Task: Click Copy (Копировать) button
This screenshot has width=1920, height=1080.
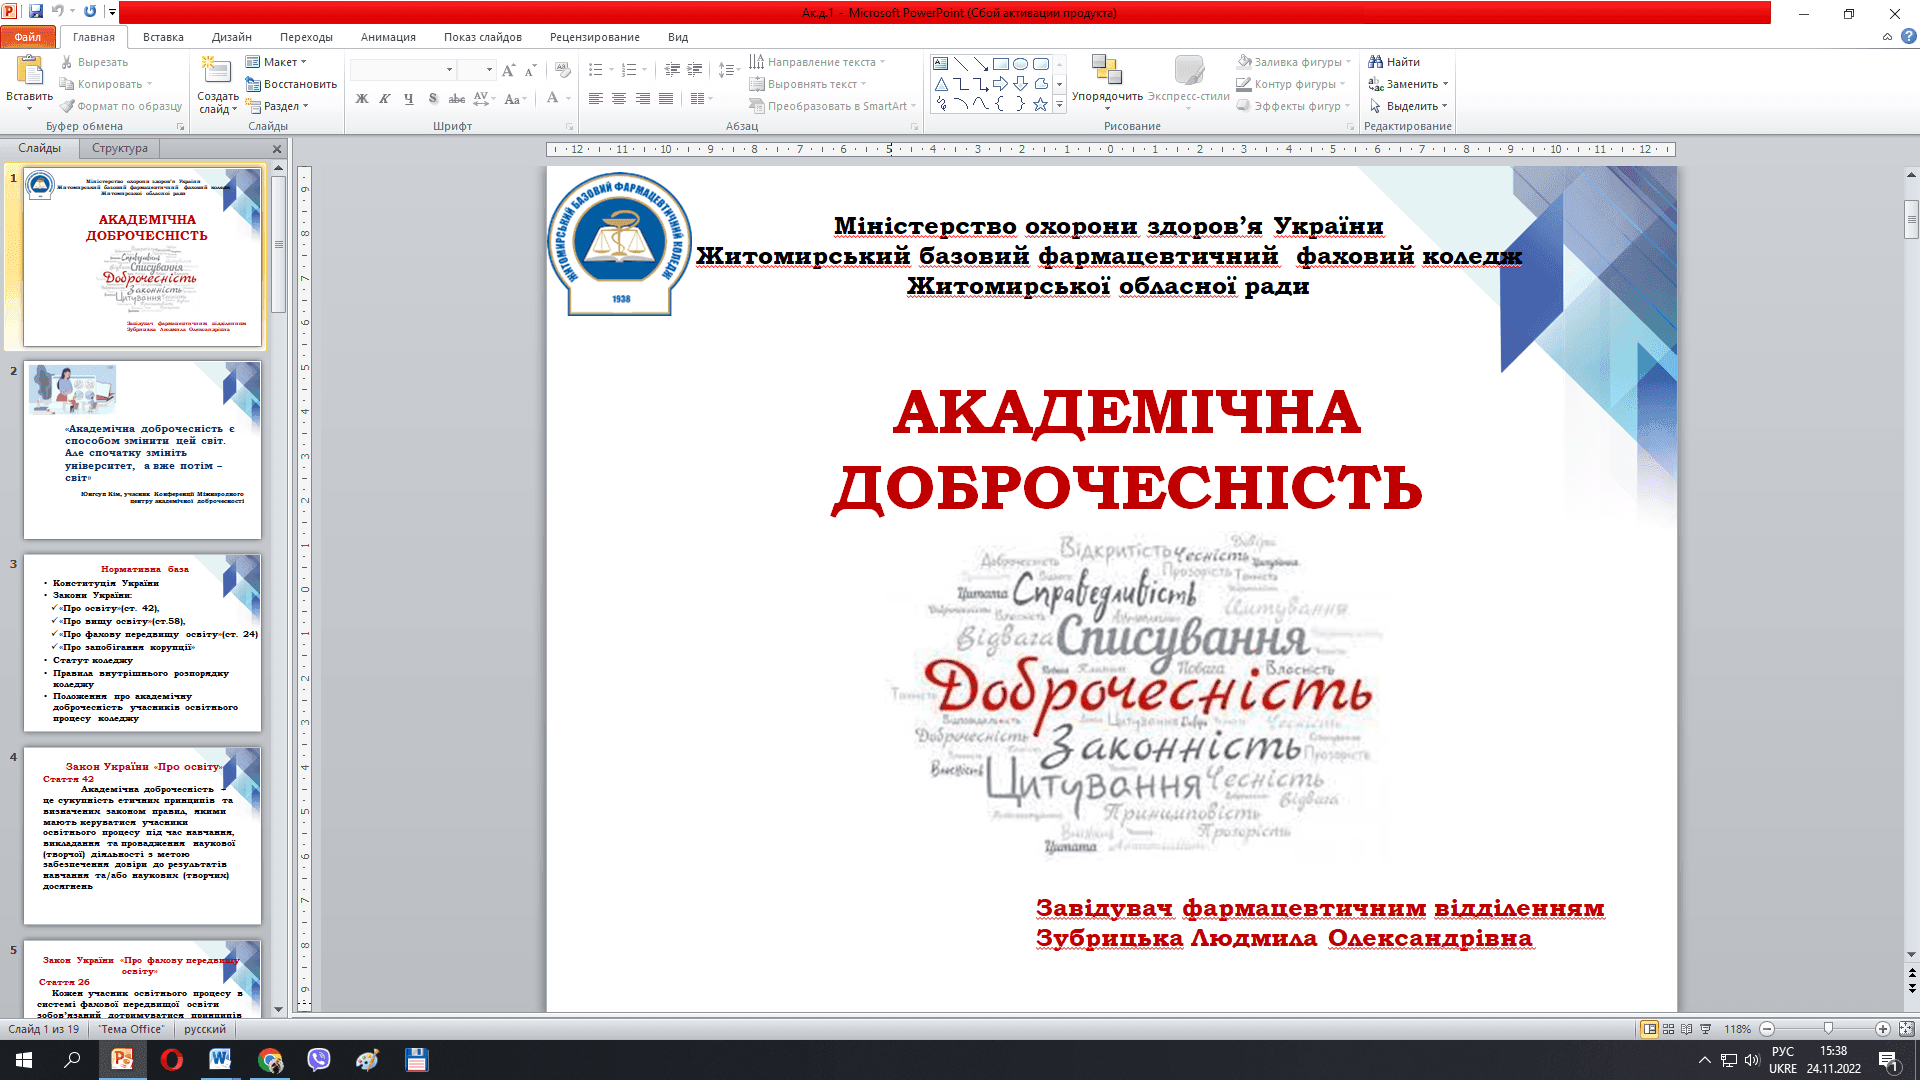Action: pyautogui.click(x=105, y=84)
